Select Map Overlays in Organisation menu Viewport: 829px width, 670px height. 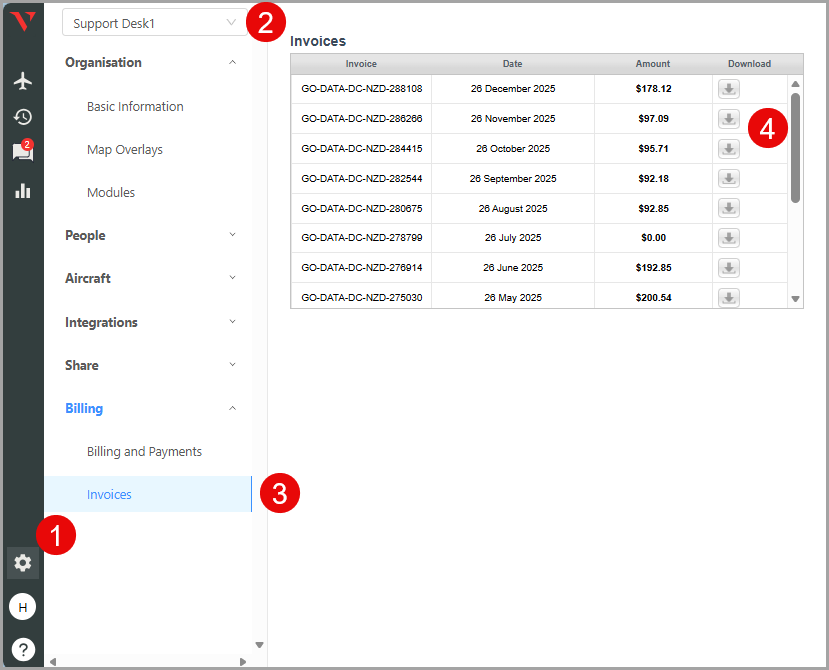[x=125, y=150]
